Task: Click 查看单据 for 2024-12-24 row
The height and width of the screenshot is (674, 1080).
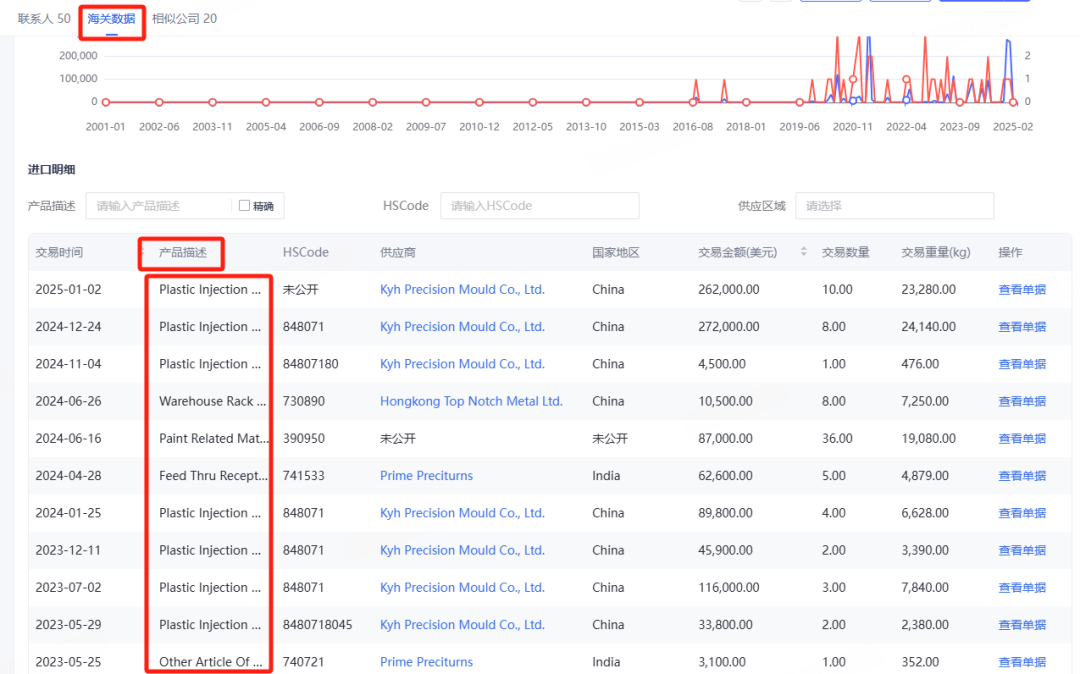Action: coord(1022,326)
